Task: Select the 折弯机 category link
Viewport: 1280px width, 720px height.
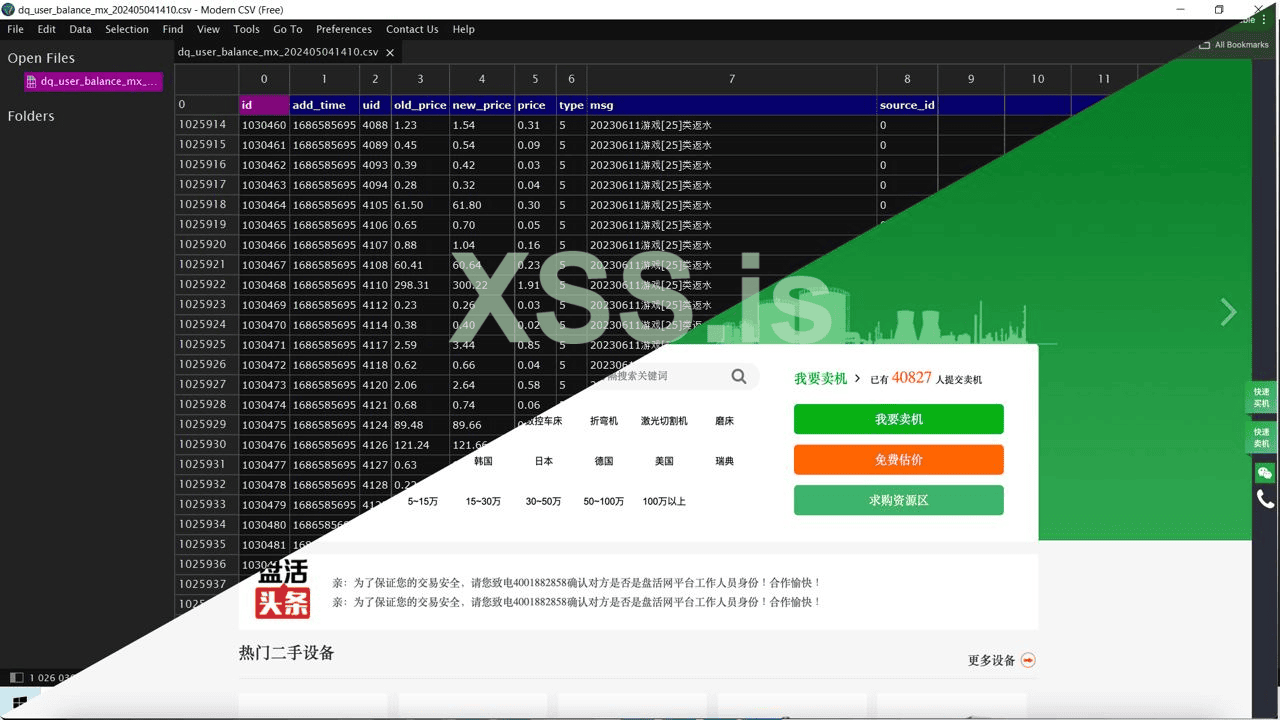Action: pyautogui.click(x=604, y=421)
